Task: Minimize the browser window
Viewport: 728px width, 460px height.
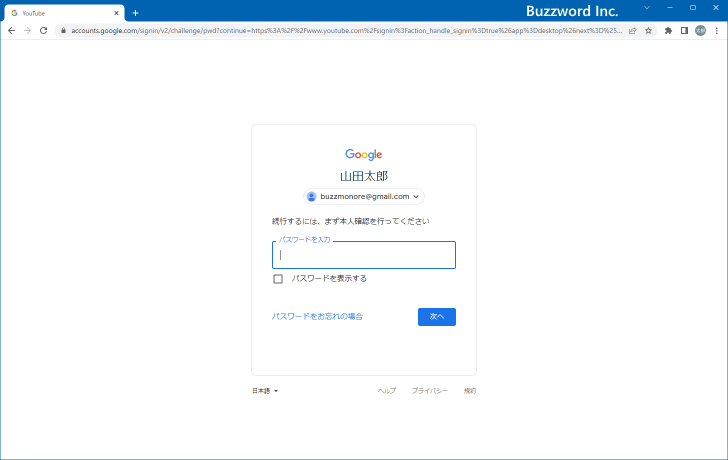Action: click(x=670, y=7)
